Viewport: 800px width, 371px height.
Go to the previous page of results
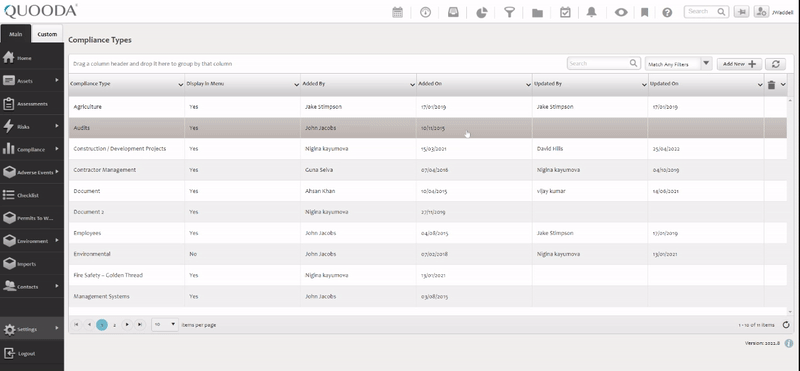click(x=89, y=325)
